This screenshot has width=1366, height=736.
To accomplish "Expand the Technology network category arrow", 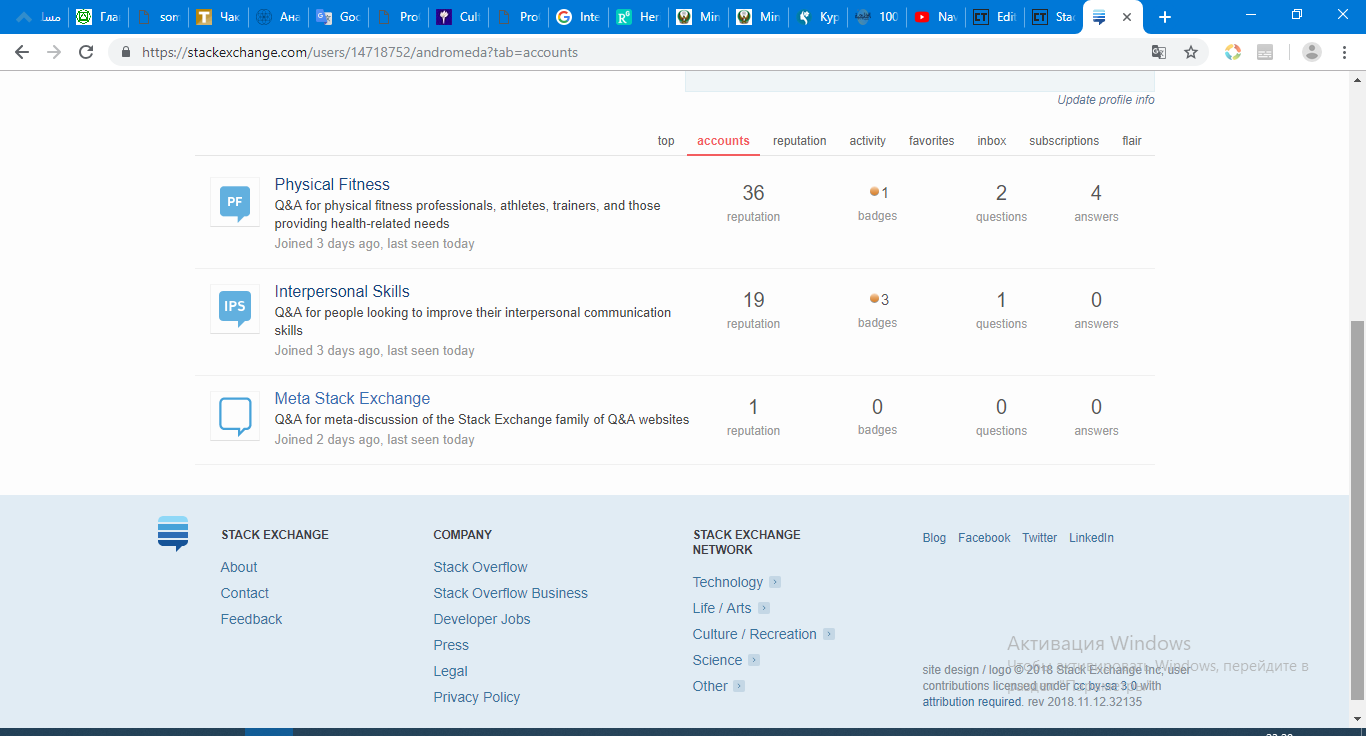I will (775, 582).
